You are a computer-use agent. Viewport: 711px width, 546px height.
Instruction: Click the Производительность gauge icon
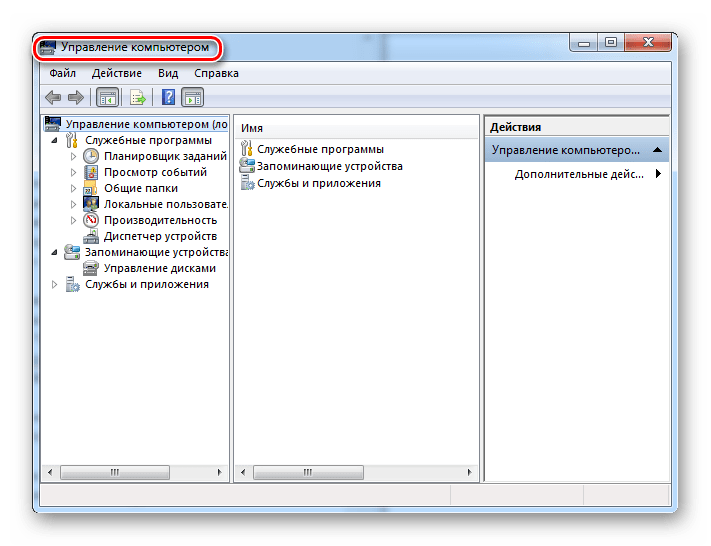point(91,220)
